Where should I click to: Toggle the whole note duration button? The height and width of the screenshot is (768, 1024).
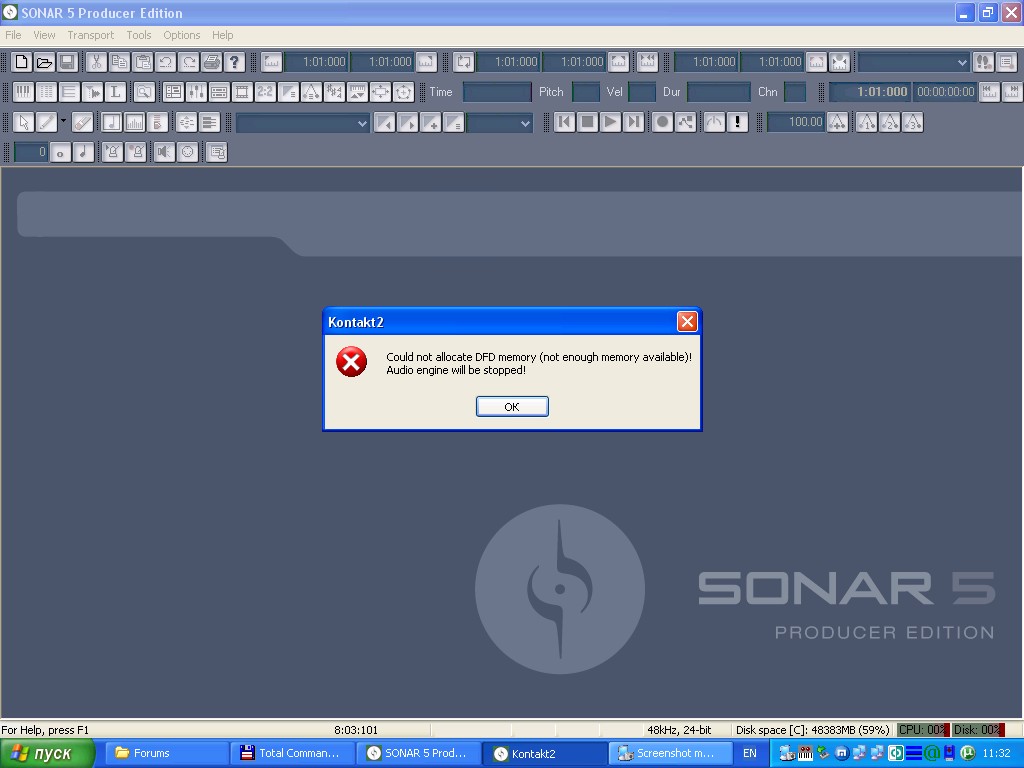61,152
